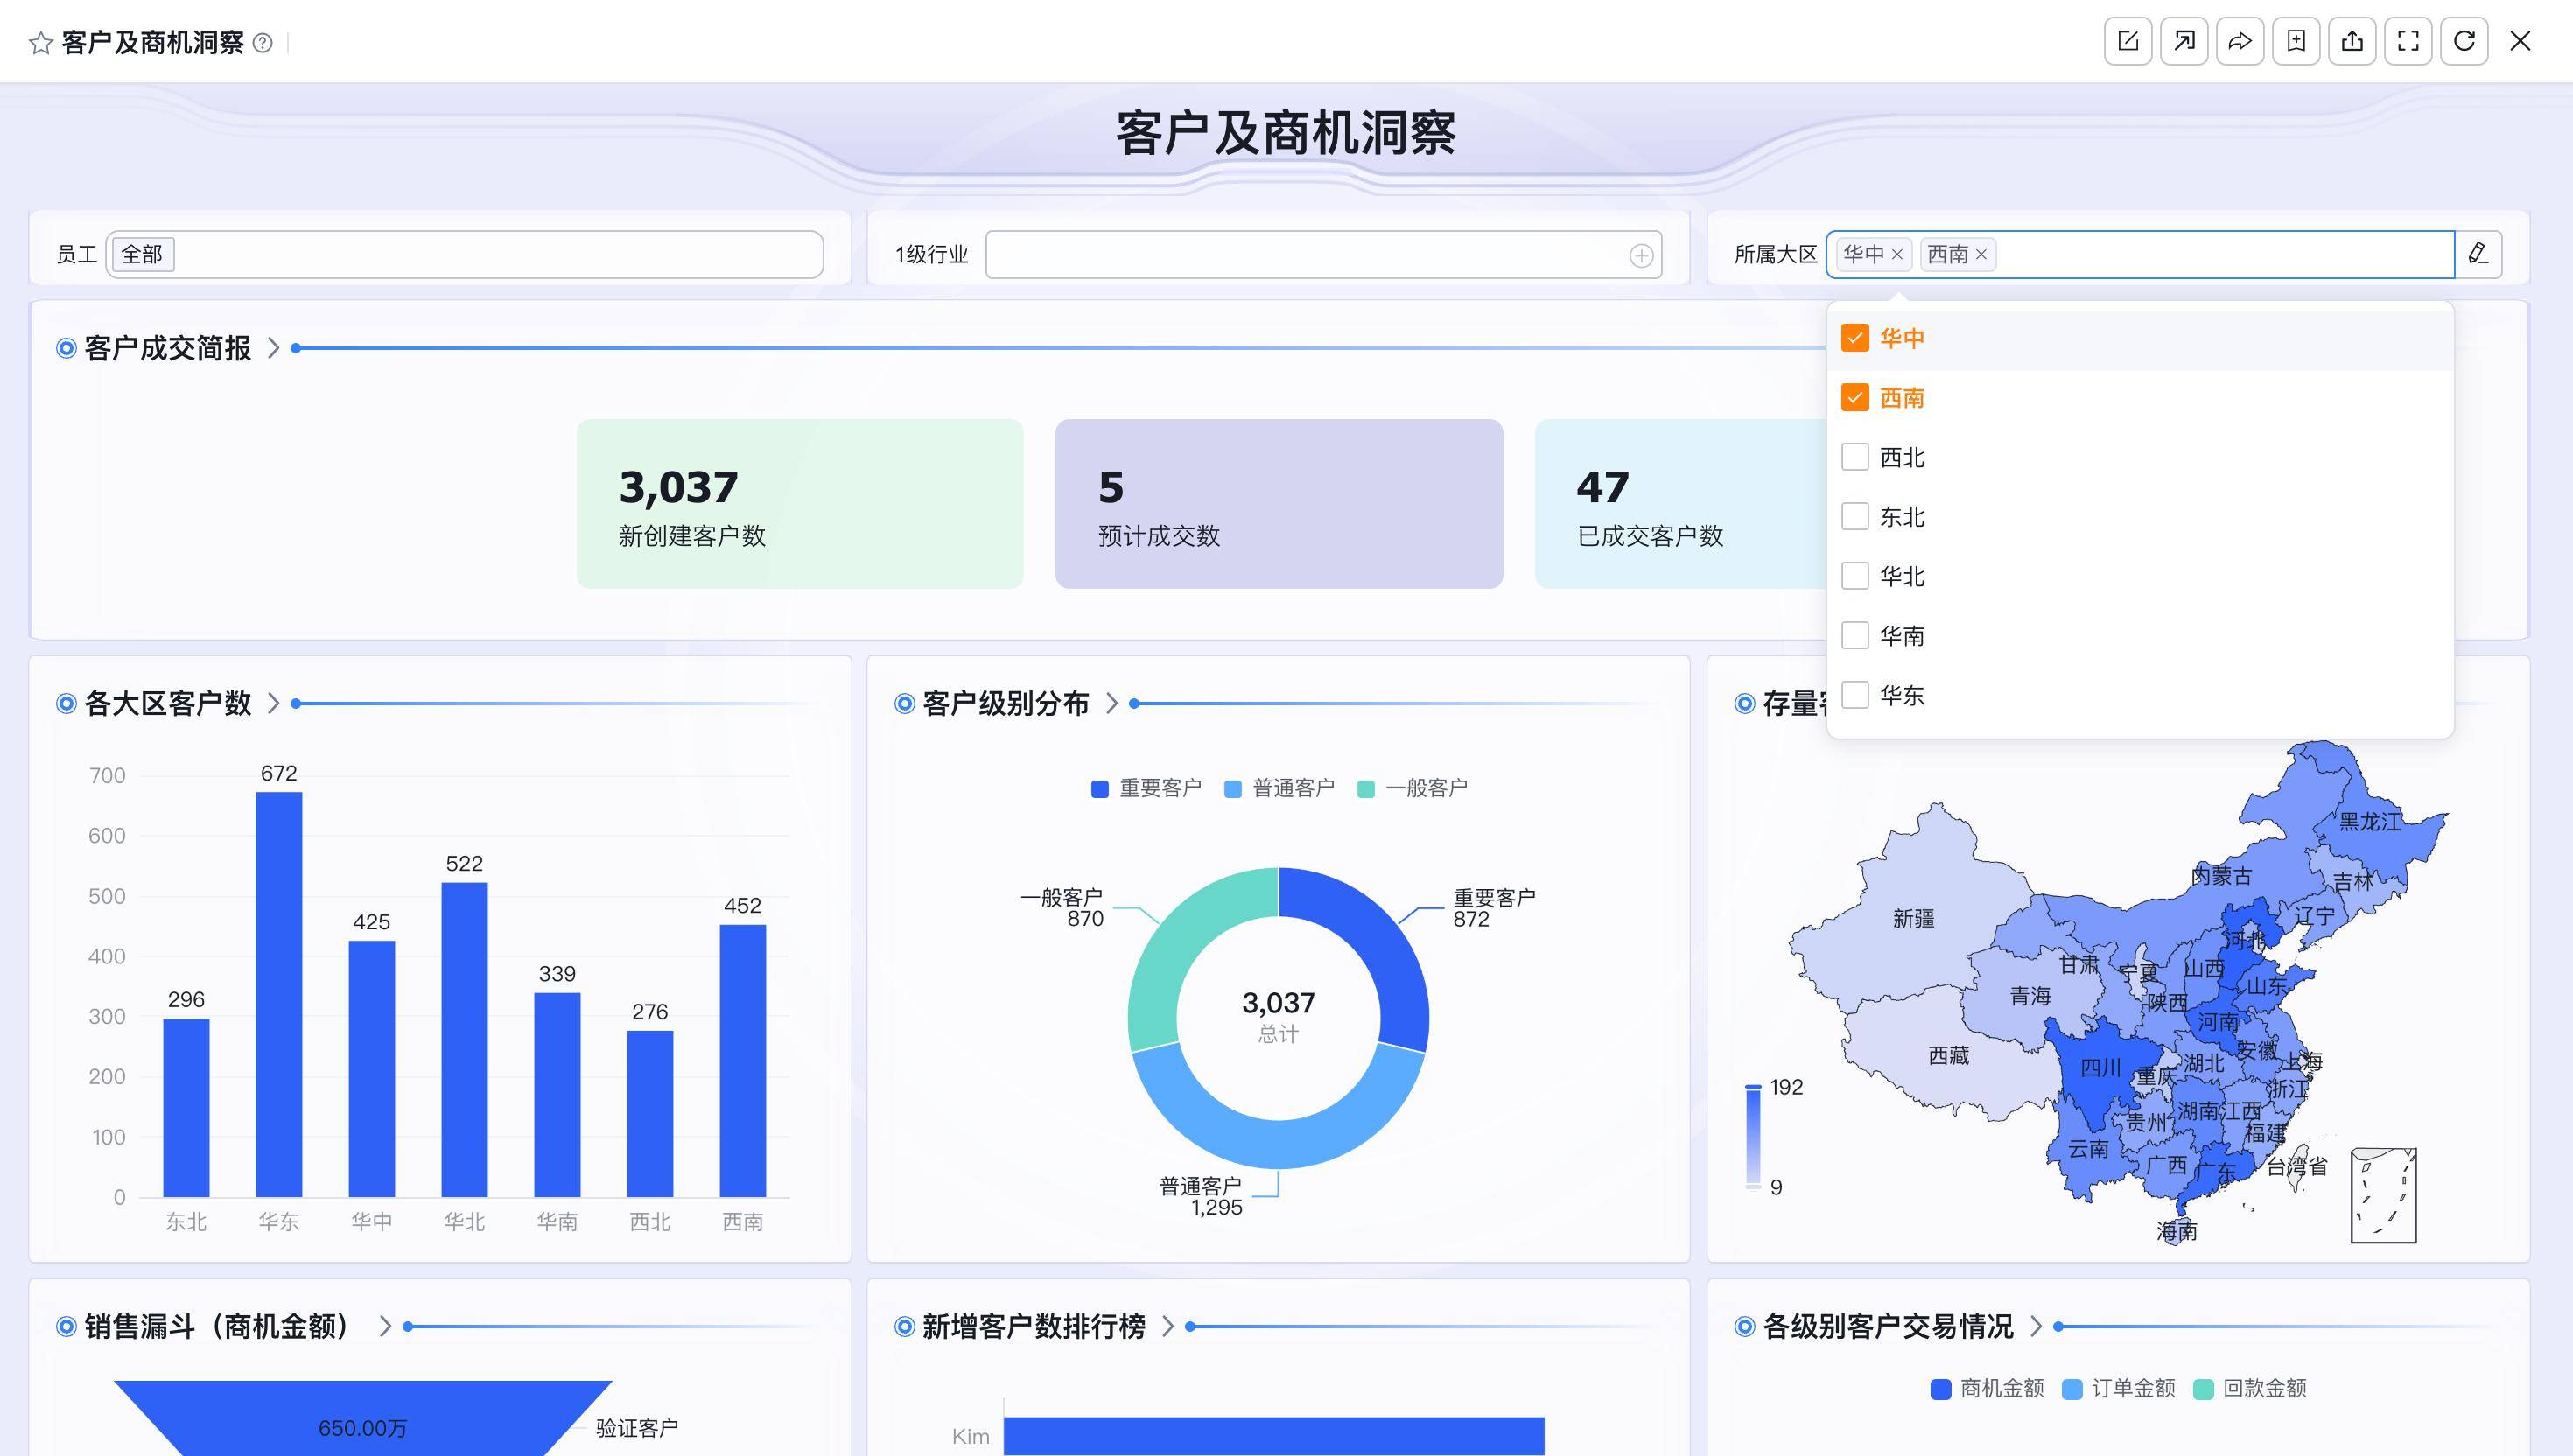
Task: Remove the 西南 tag via its X
Action: tap(1981, 255)
